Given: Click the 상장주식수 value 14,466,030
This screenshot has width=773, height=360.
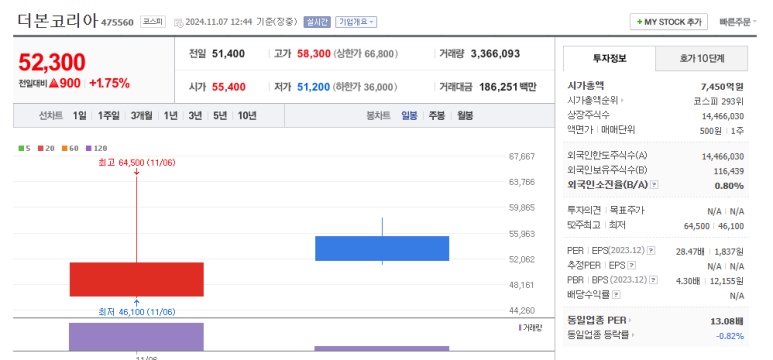Looking at the screenshot, I should tap(723, 116).
